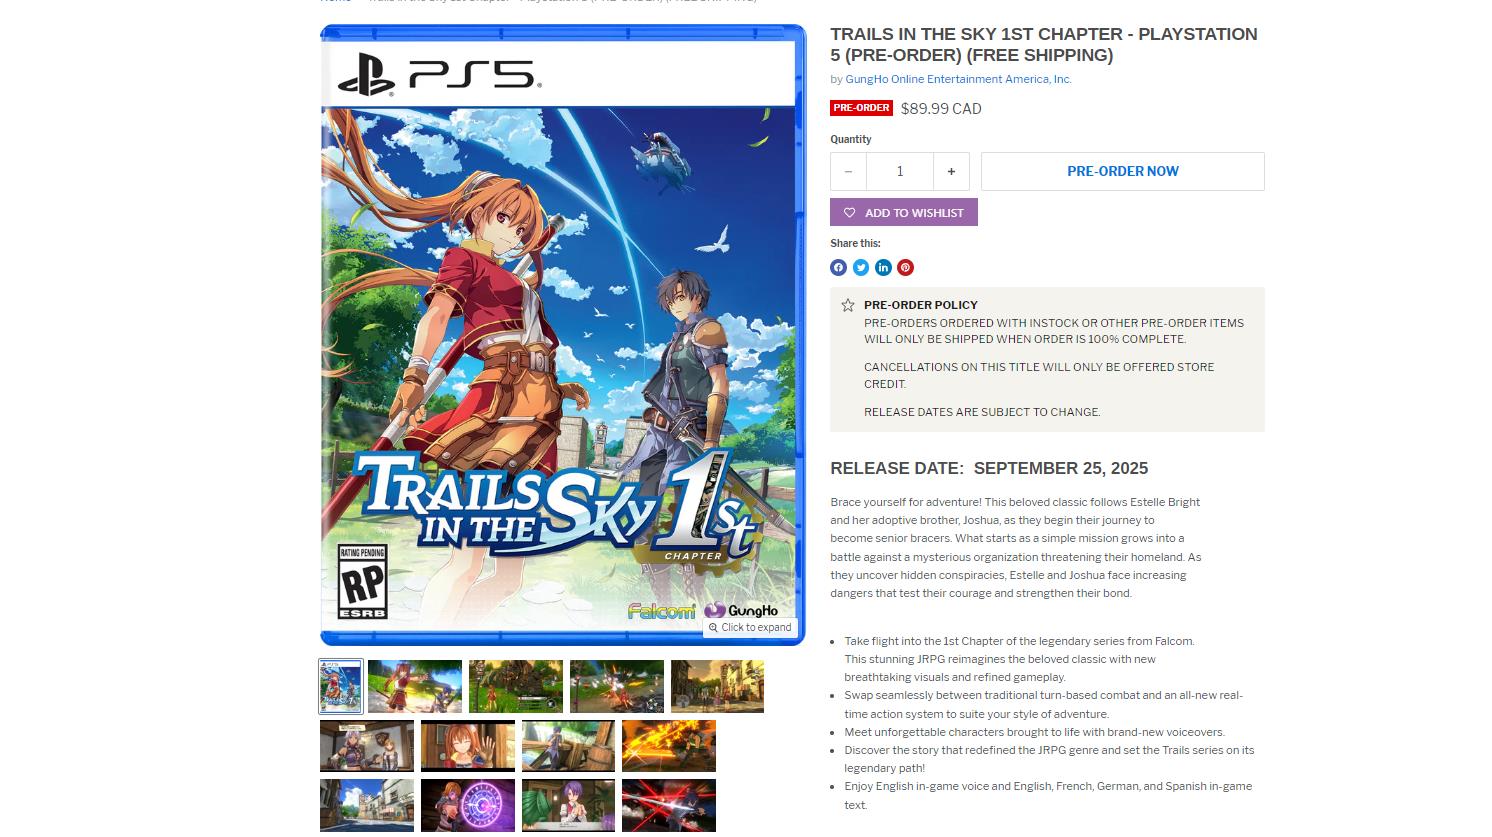This screenshot has height=837, width=1492.
Task: Select the fiery explosion thumbnail in second row
Action: [669, 746]
